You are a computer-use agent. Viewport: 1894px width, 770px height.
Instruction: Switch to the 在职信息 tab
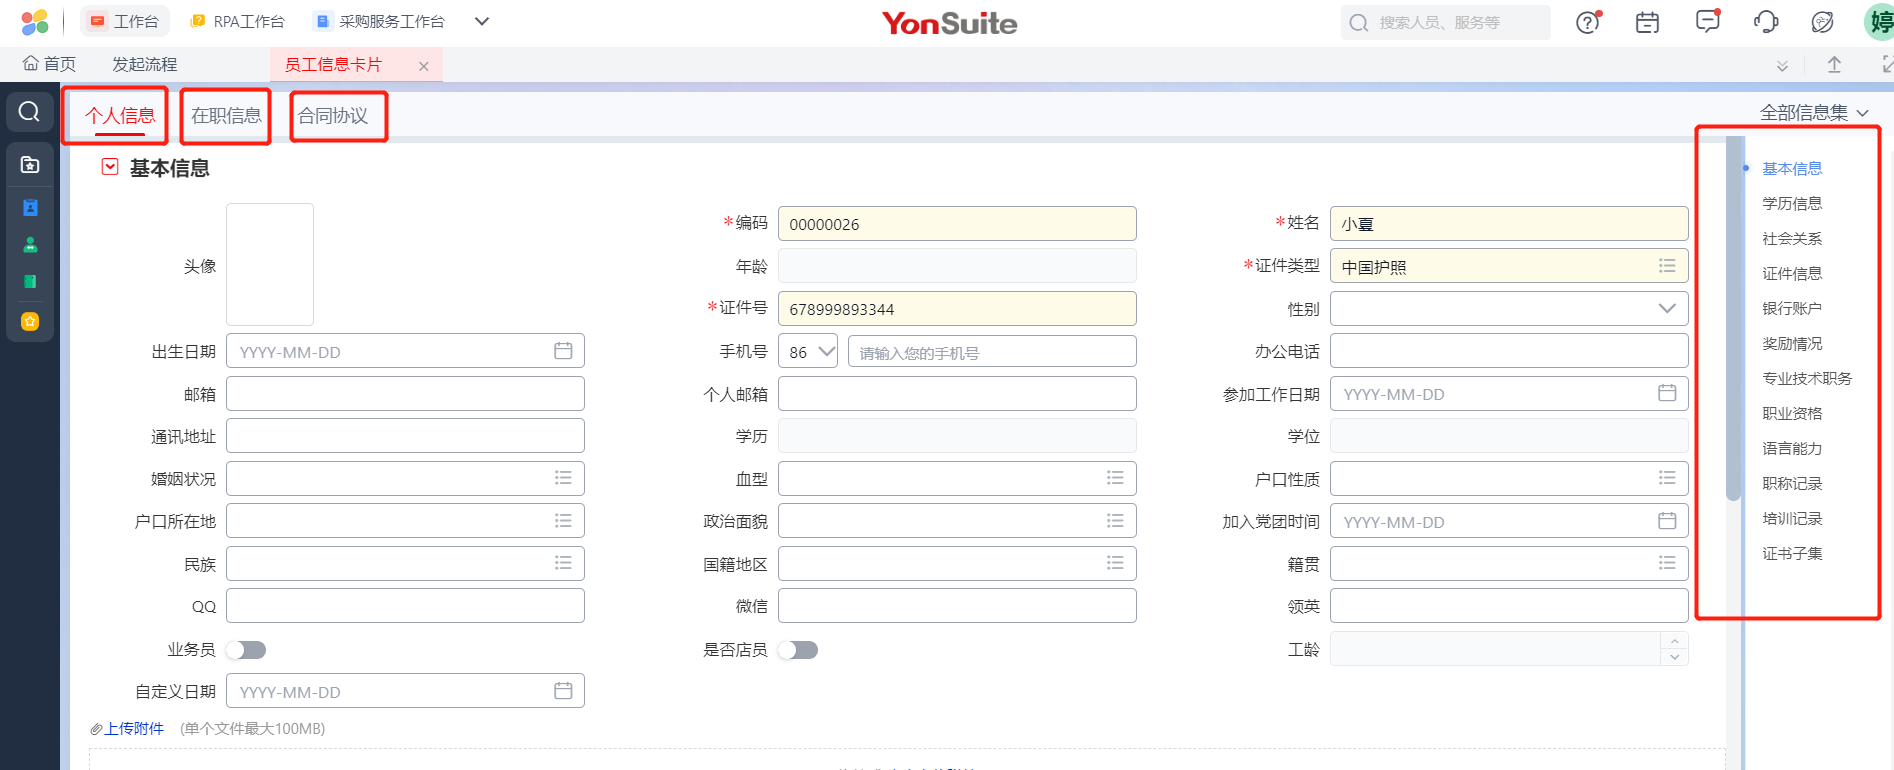pos(226,116)
